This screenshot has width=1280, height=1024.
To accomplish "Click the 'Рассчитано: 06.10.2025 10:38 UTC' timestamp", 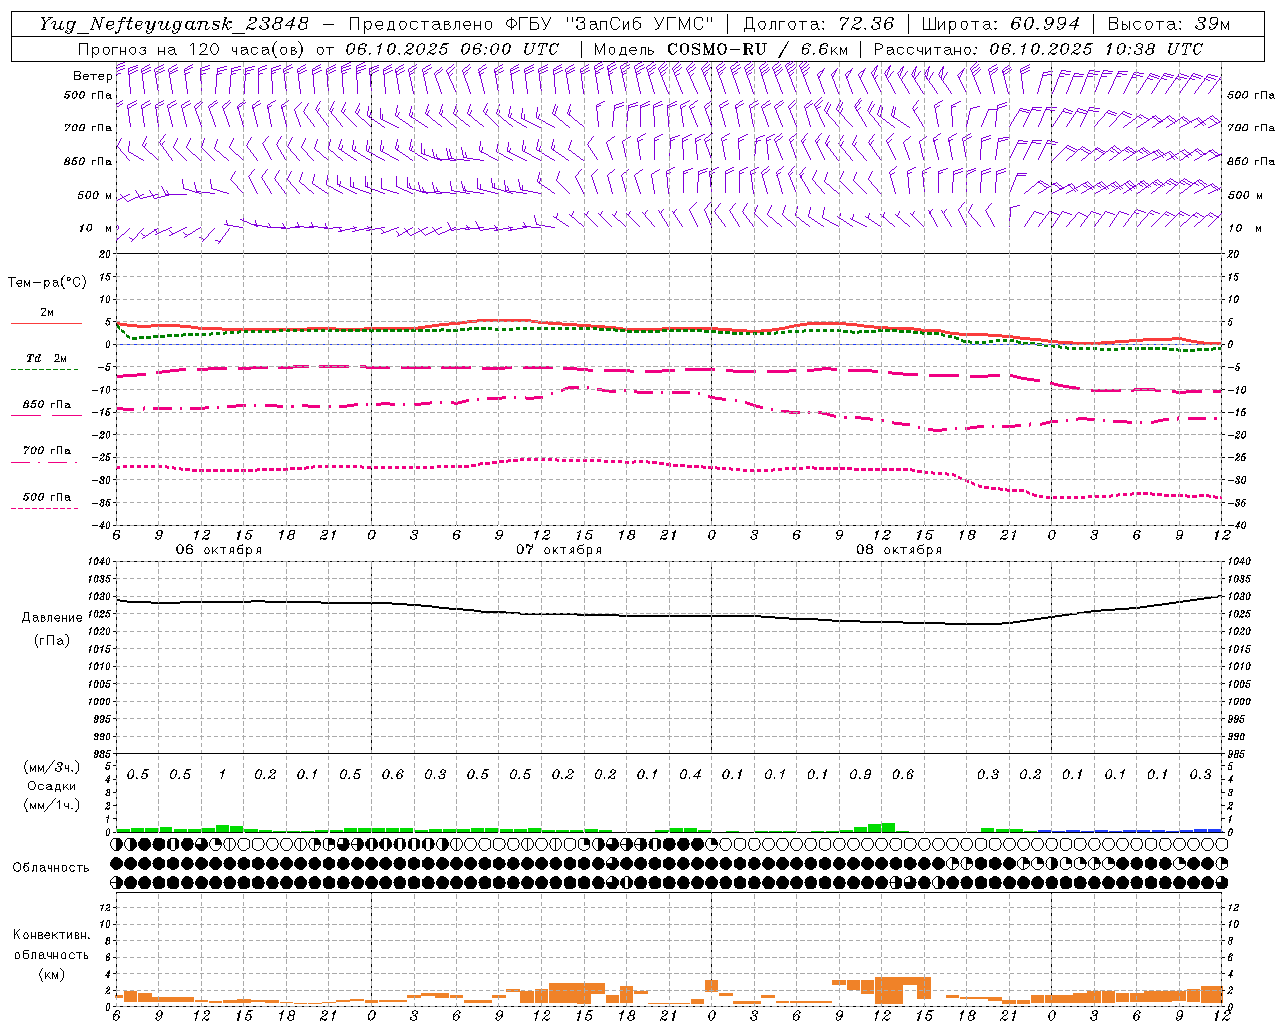I will 1038,49.
